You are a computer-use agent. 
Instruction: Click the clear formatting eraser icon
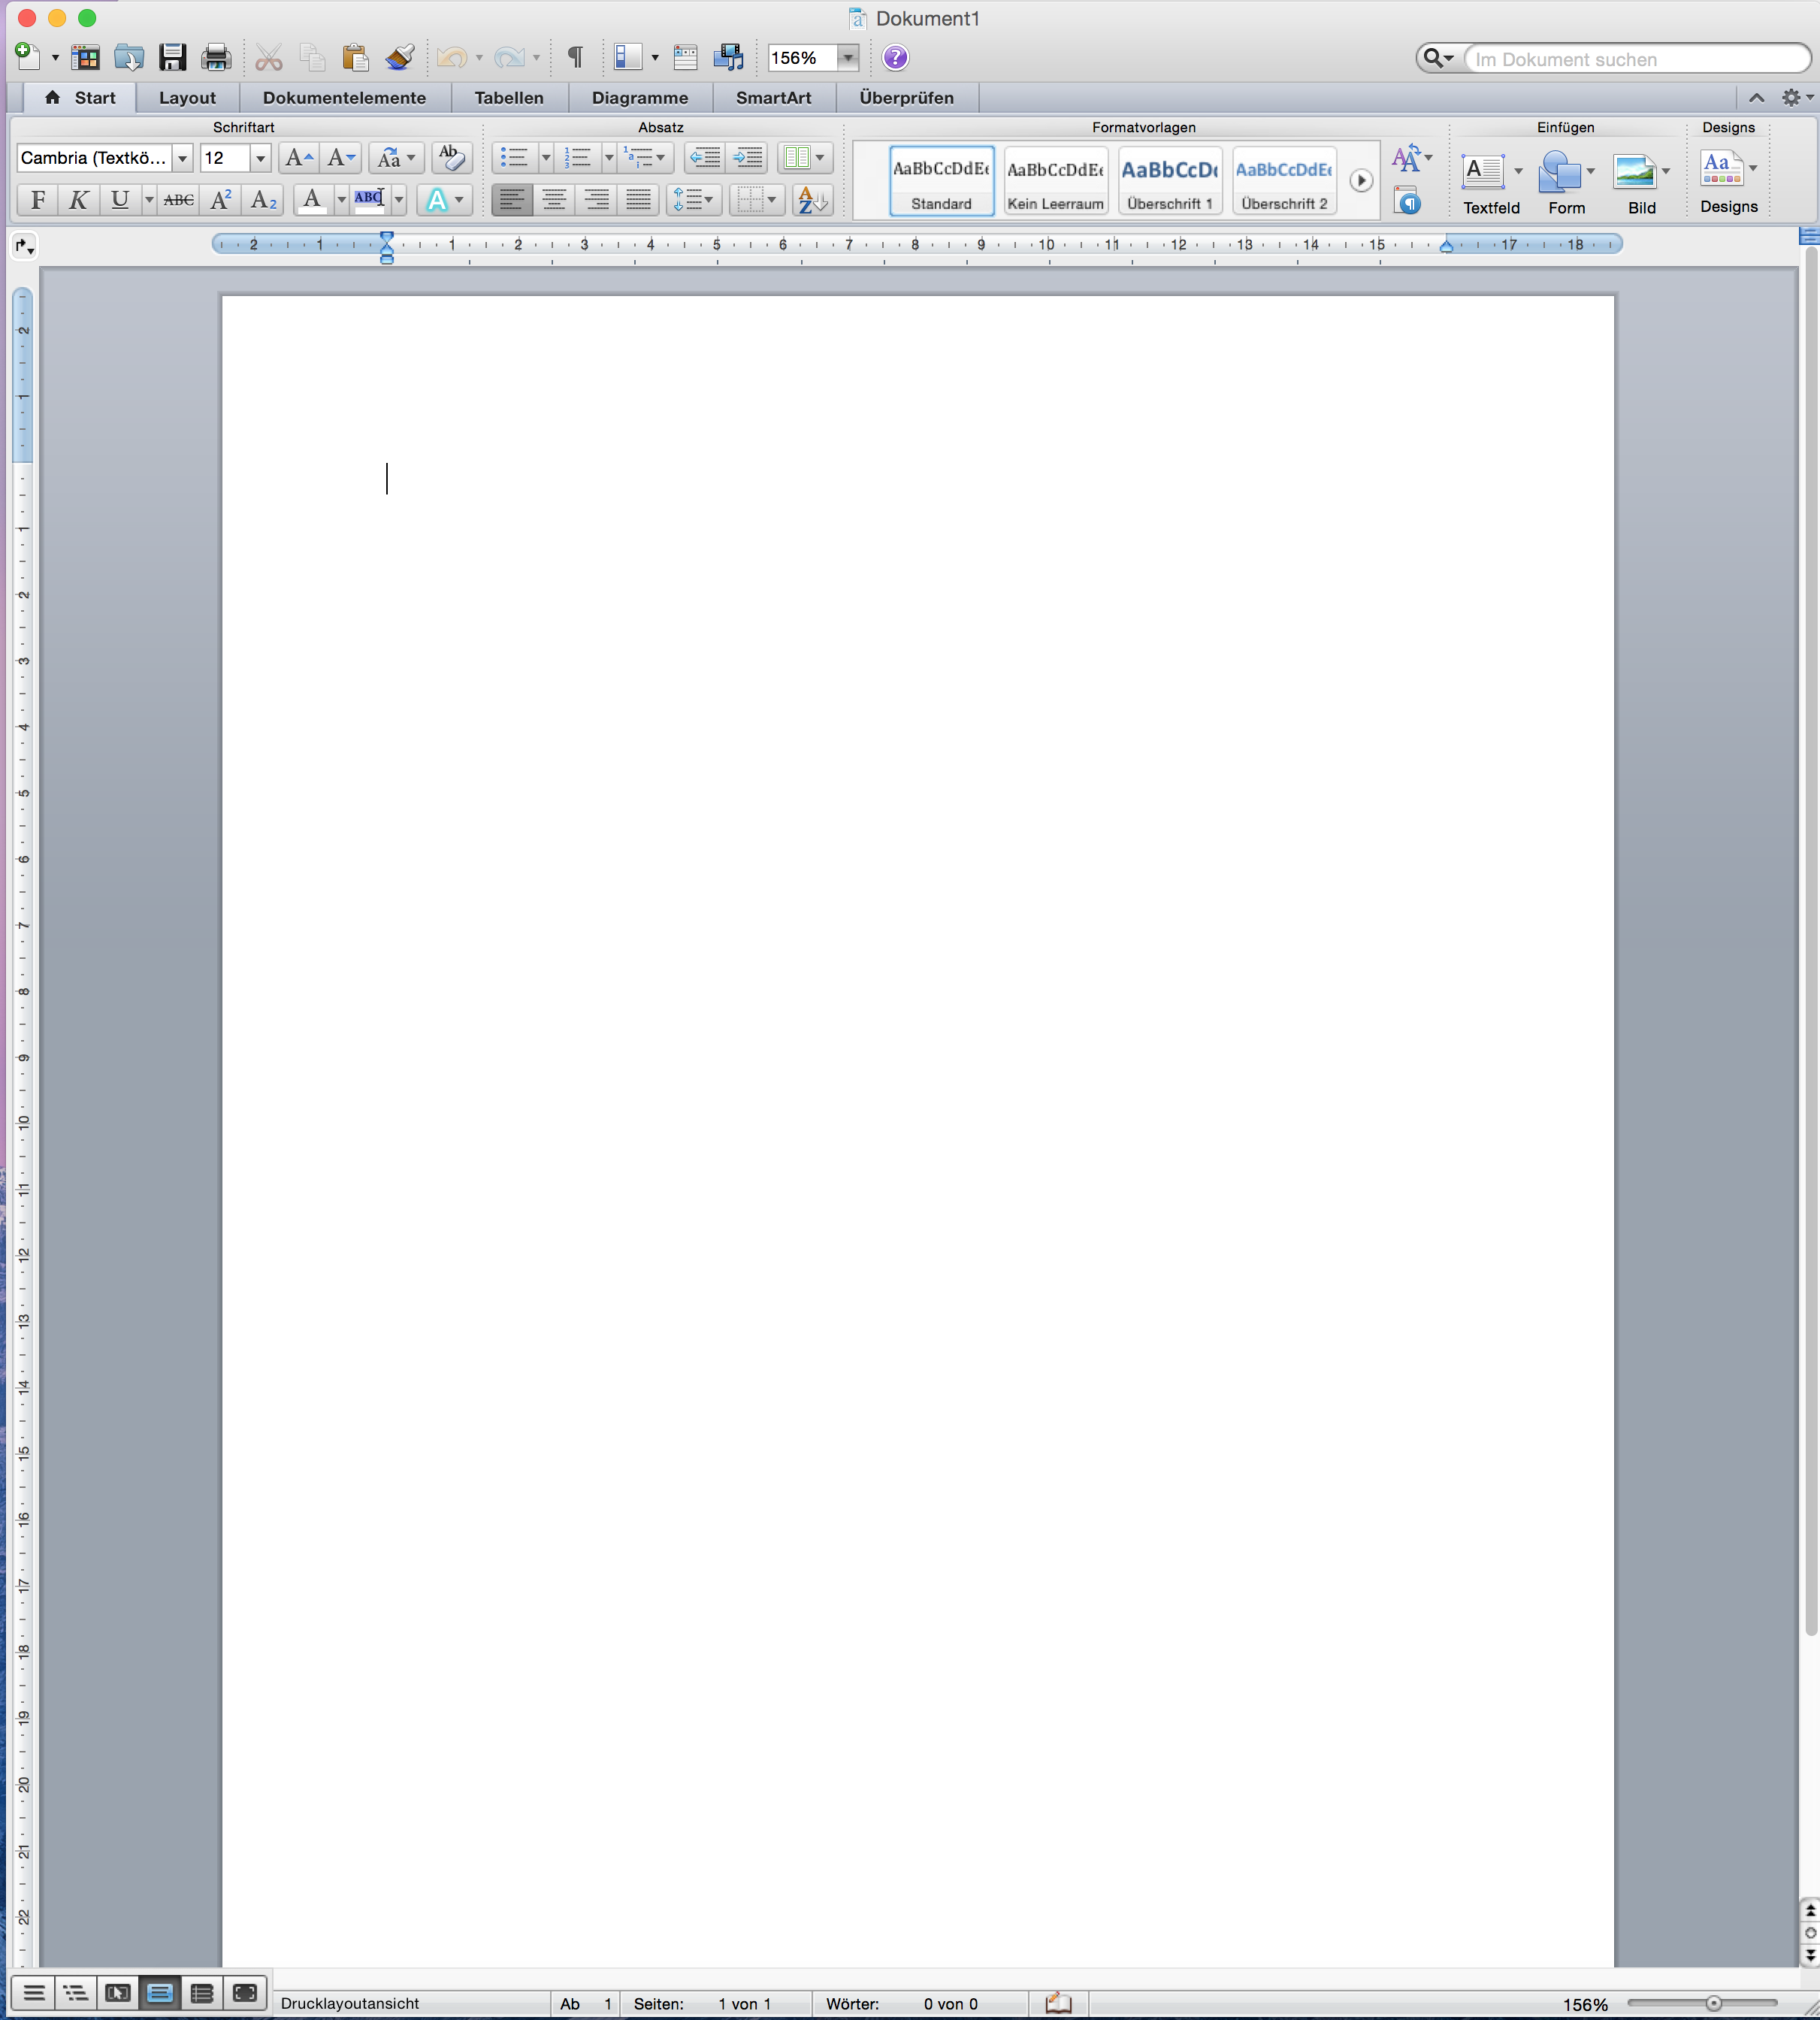point(451,157)
